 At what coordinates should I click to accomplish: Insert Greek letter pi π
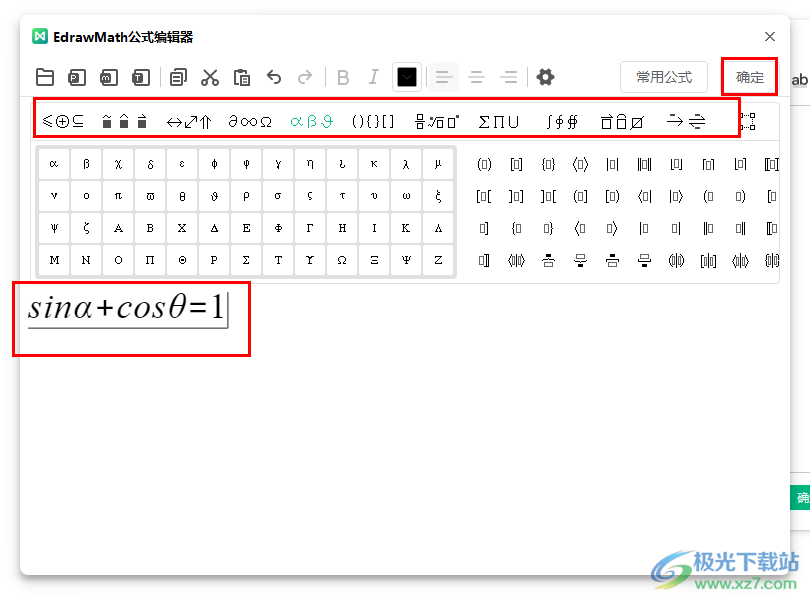click(118, 196)
